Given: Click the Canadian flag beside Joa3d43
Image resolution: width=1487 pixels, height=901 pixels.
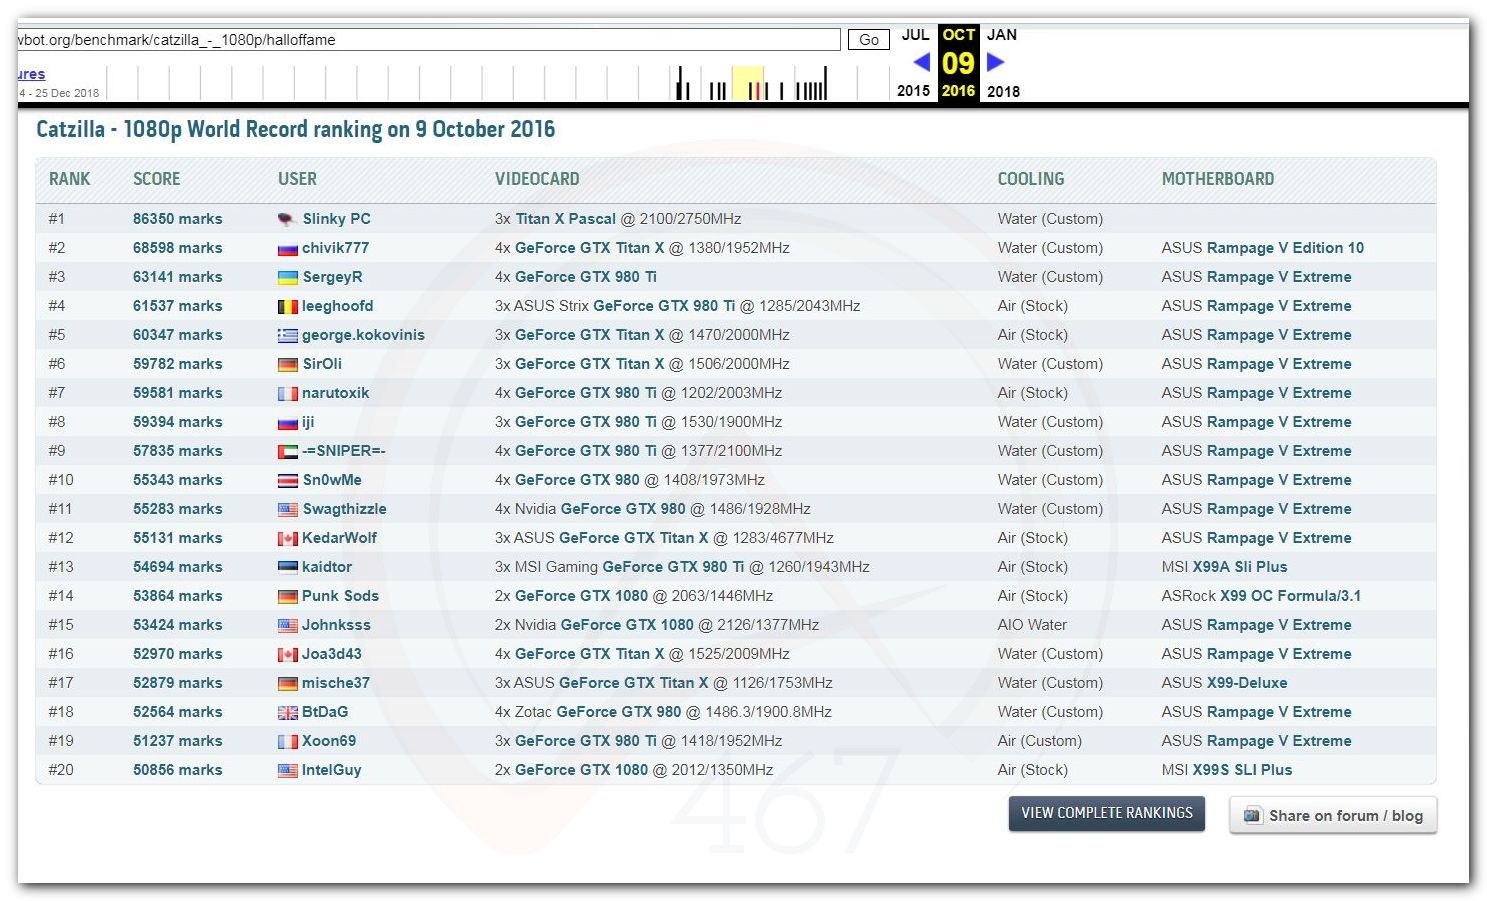Looking at the screenshot, I should pos(287,654).
